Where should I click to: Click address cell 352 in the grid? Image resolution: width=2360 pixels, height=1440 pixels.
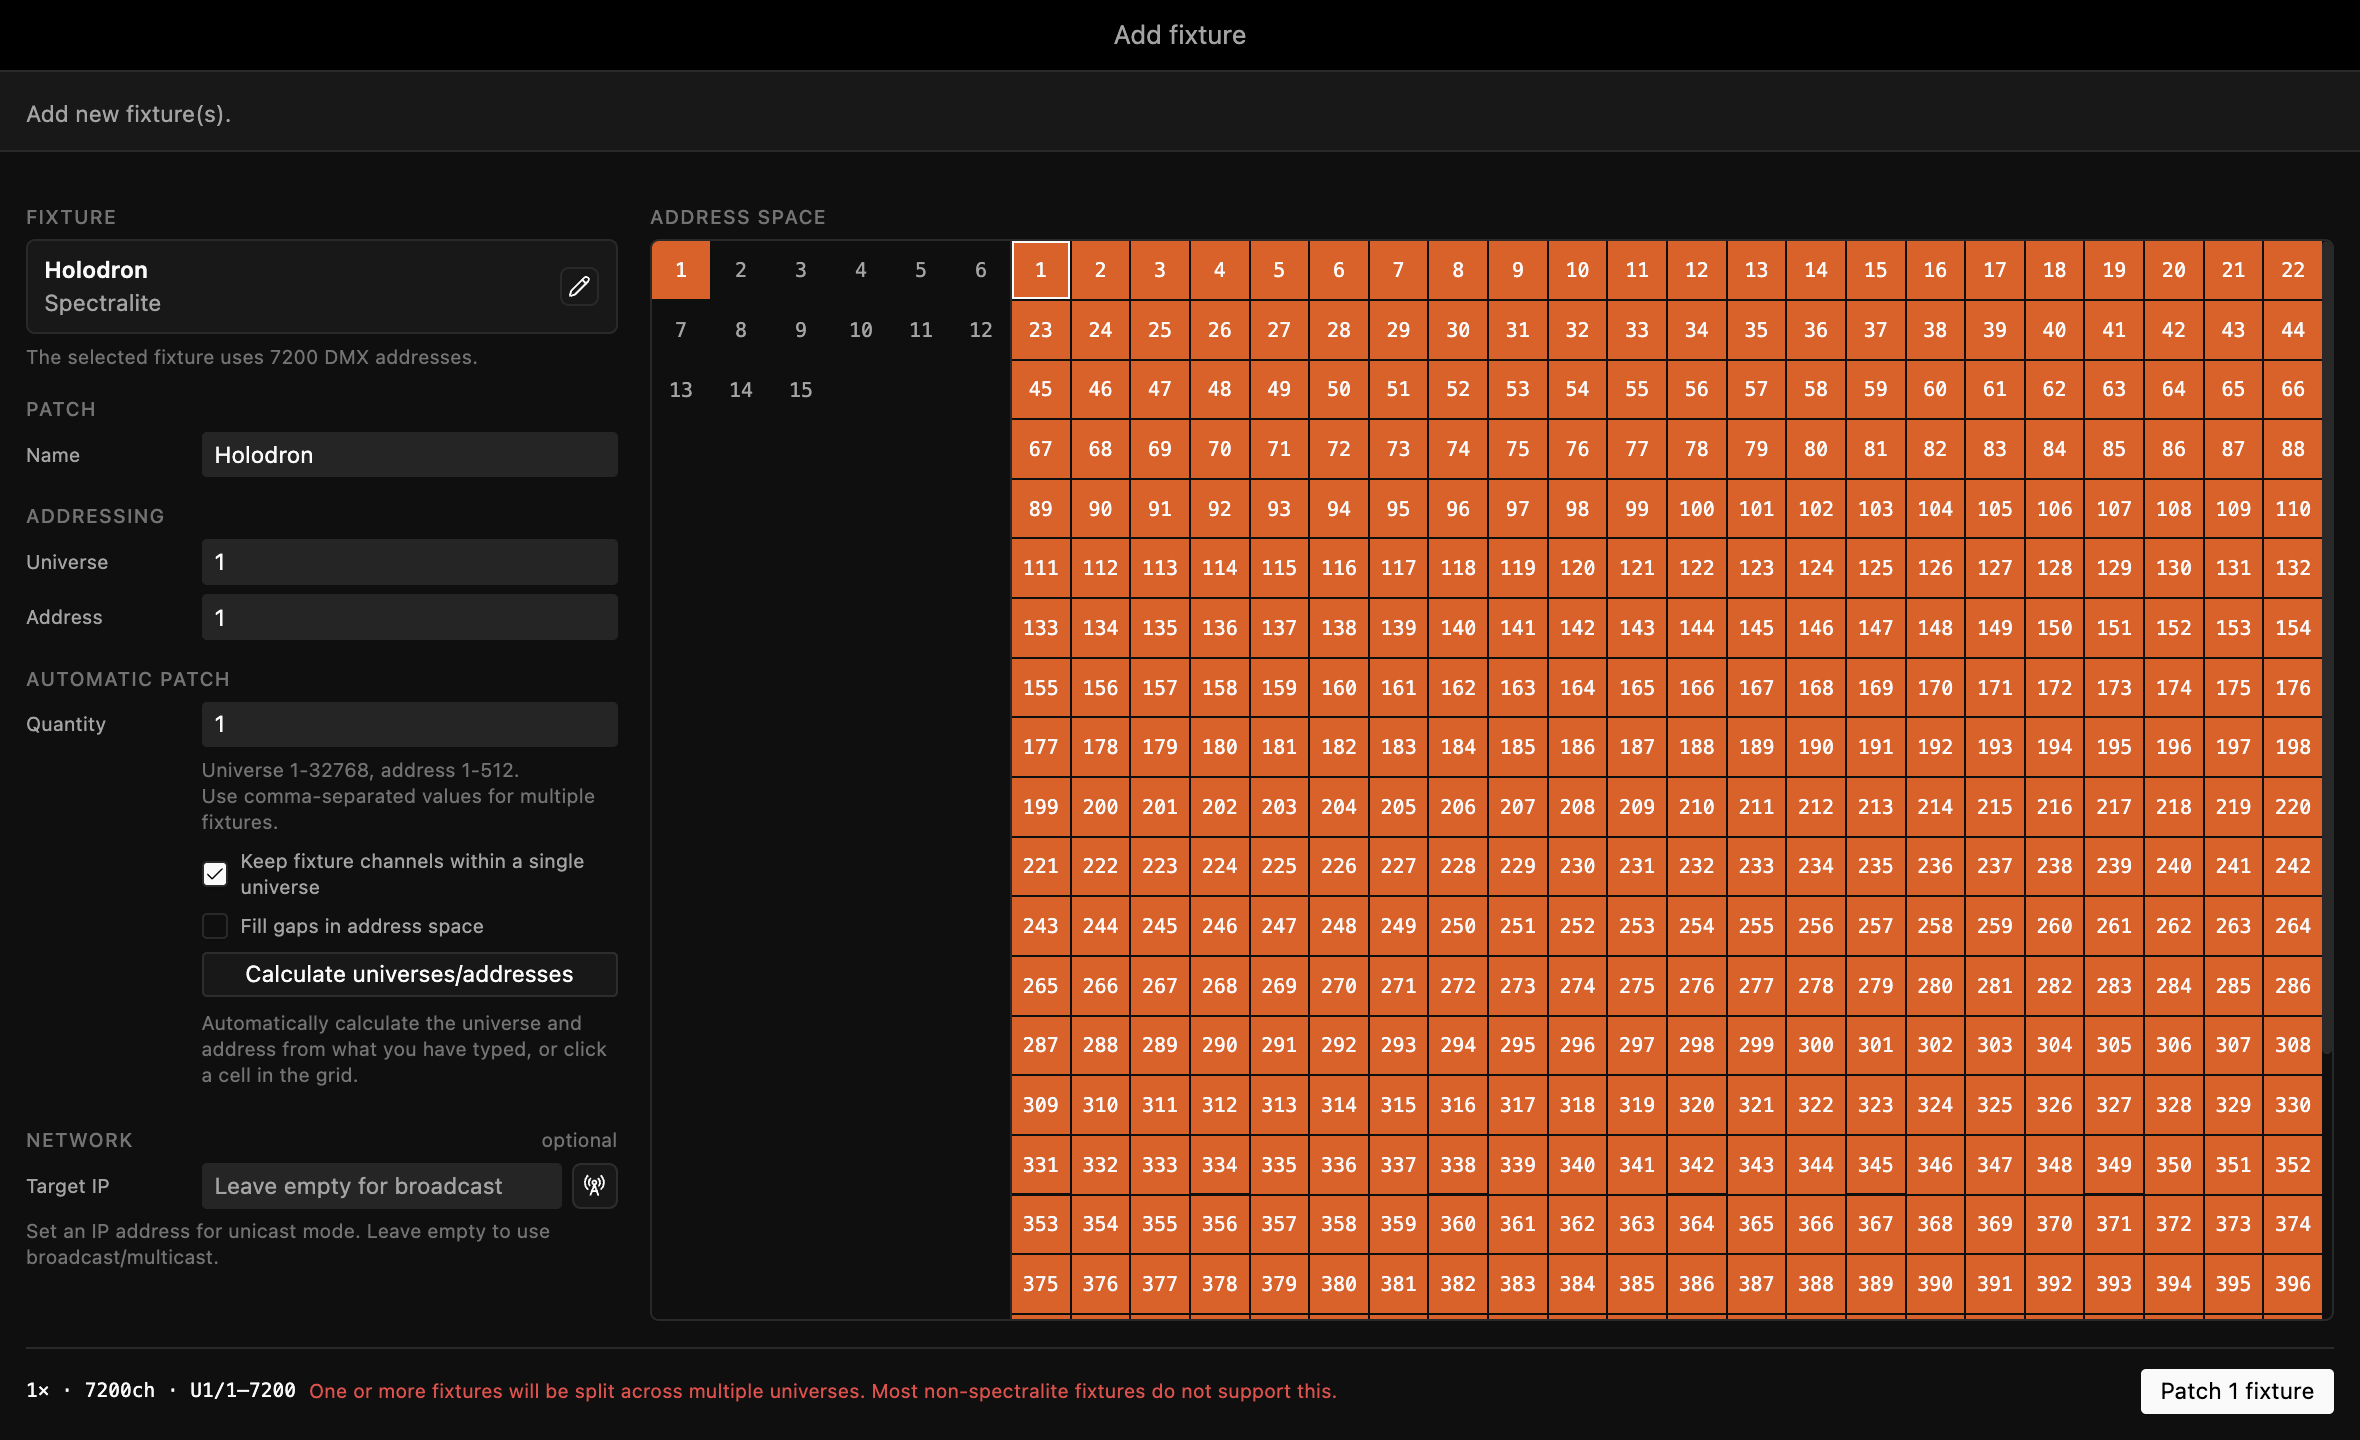[x=2293, y=1165]
